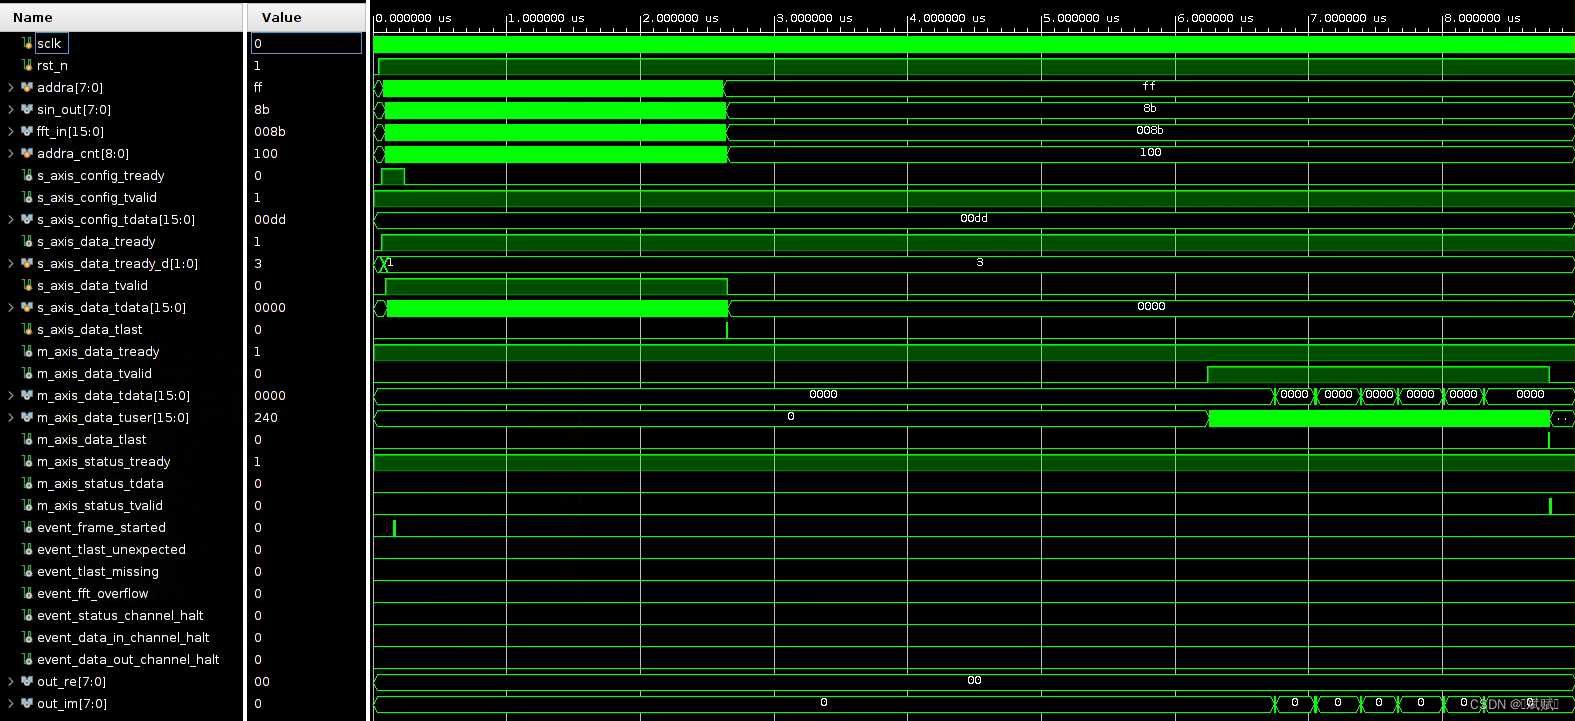Screen dimensions: 1575x721
Task: Click the sclk signal icon
Action: point(28,43)
